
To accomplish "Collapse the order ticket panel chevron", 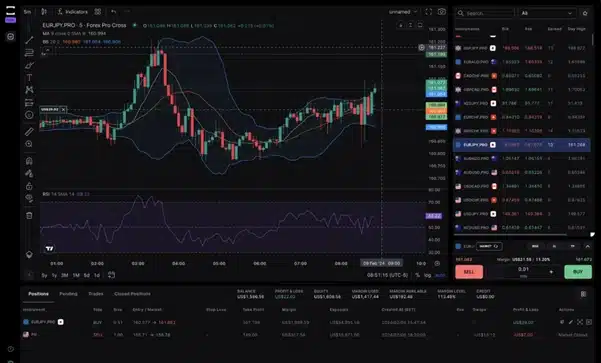I will coord(588,246).
